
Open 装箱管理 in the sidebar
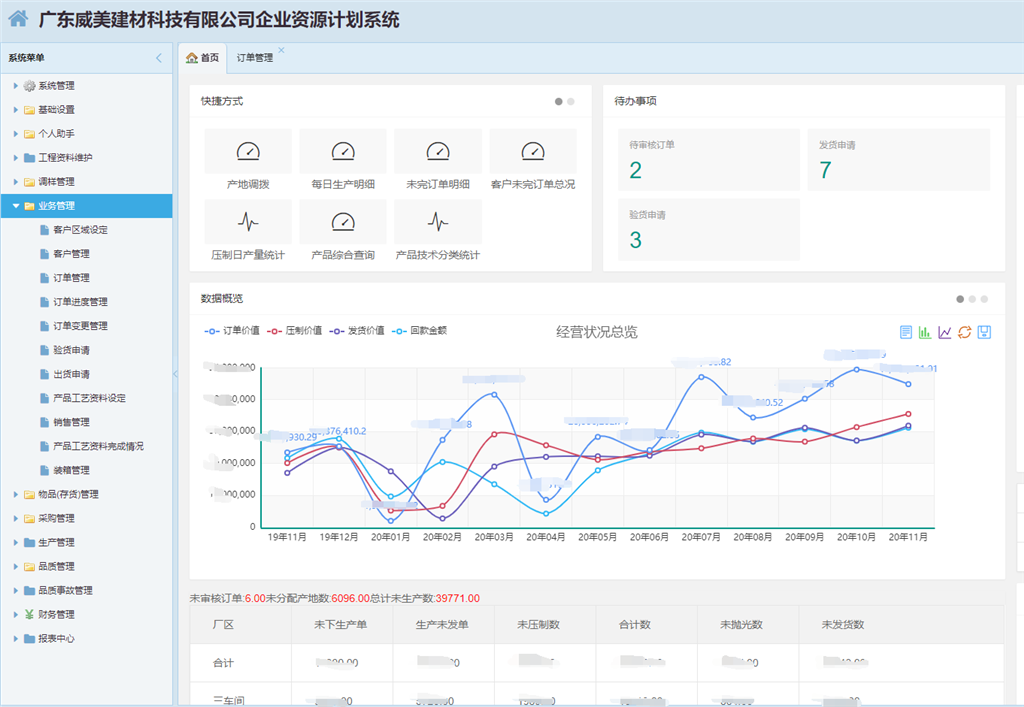(x=71, y=470)
